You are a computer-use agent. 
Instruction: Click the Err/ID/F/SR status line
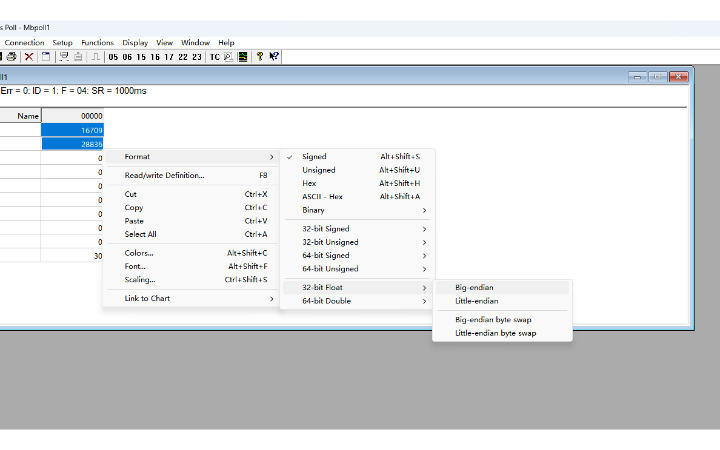point(73,91)
